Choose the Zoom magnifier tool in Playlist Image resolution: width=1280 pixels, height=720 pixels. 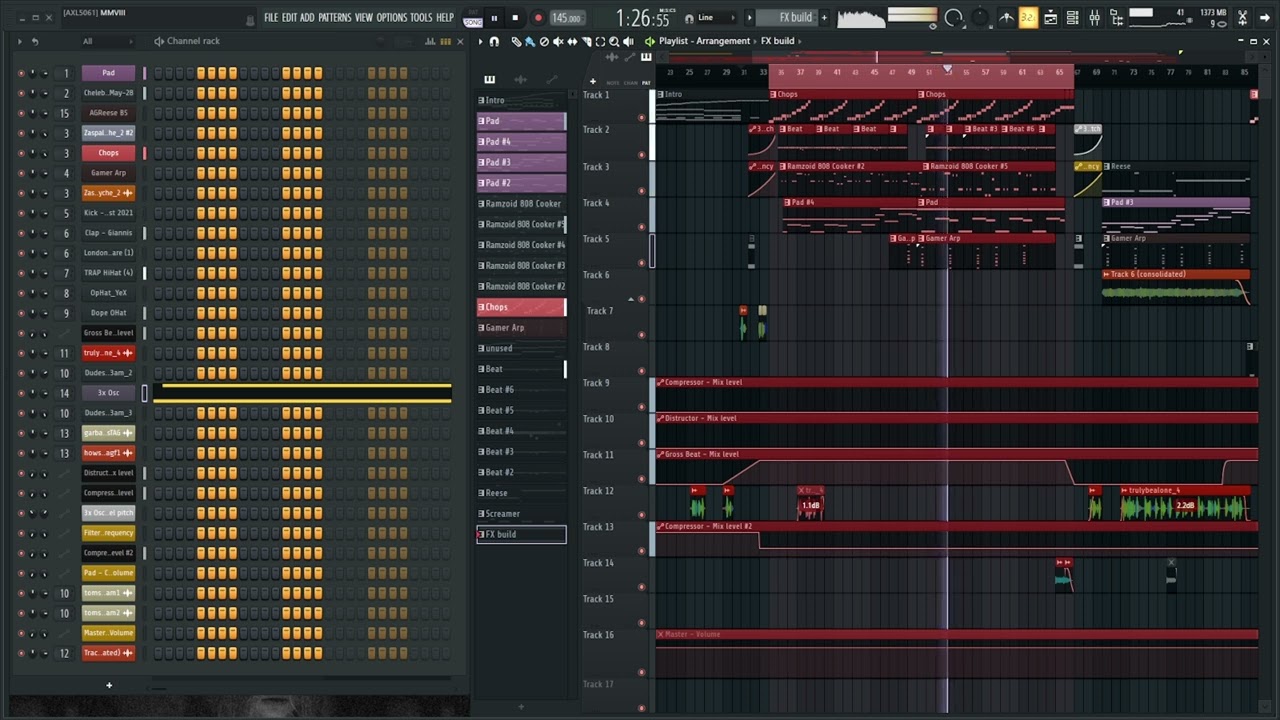614,41
